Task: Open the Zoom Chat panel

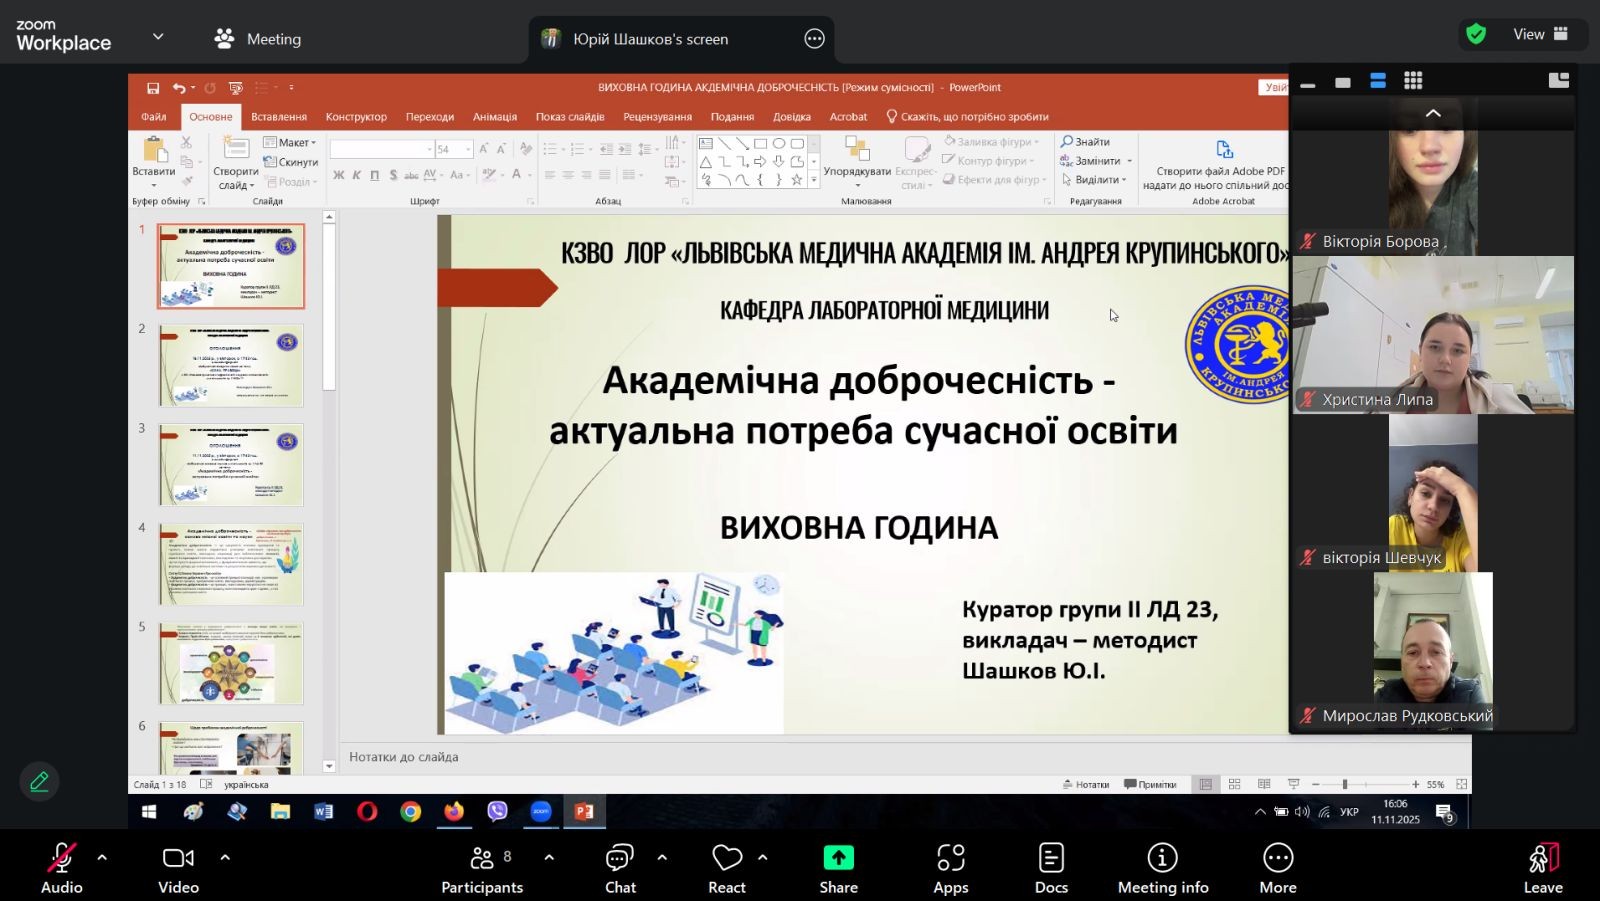Action: [x=620, y=868]
